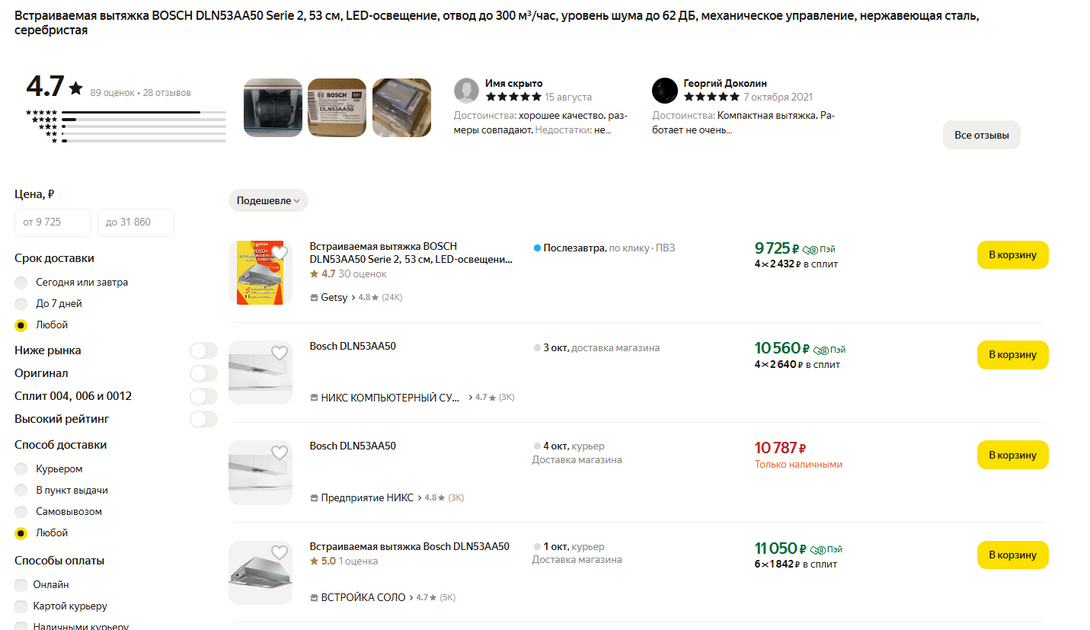Image resolution: width=1090 pixels, height=630 pixels.
Task: Click the Getsy shop icon
Action: click(x=314, y=298)
